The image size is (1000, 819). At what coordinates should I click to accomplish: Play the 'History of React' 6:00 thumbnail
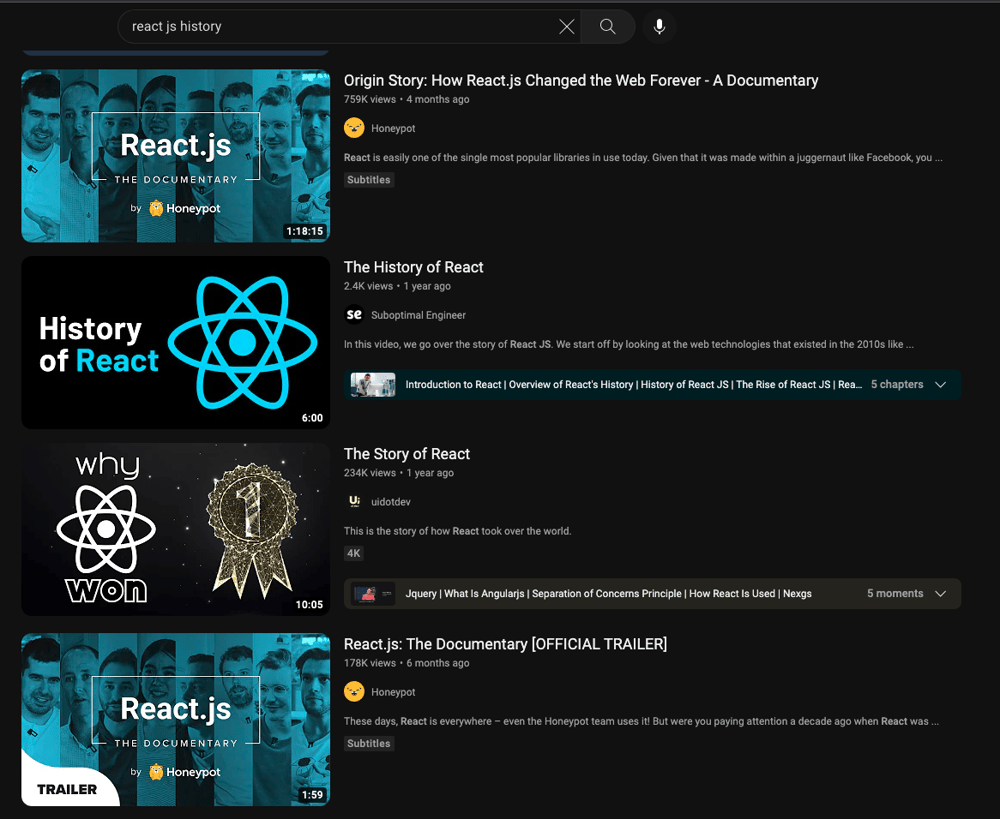point(175,343)
